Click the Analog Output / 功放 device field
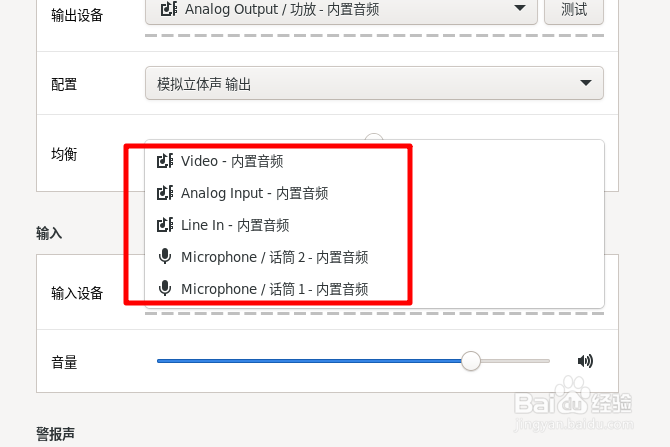The height and width of the screenshot is (447, 670). [341, 9]
